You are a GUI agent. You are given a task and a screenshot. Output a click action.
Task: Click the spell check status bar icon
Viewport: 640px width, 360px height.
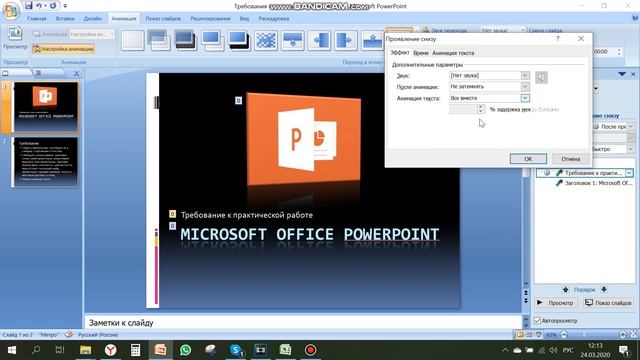click(x=69, y=334)
